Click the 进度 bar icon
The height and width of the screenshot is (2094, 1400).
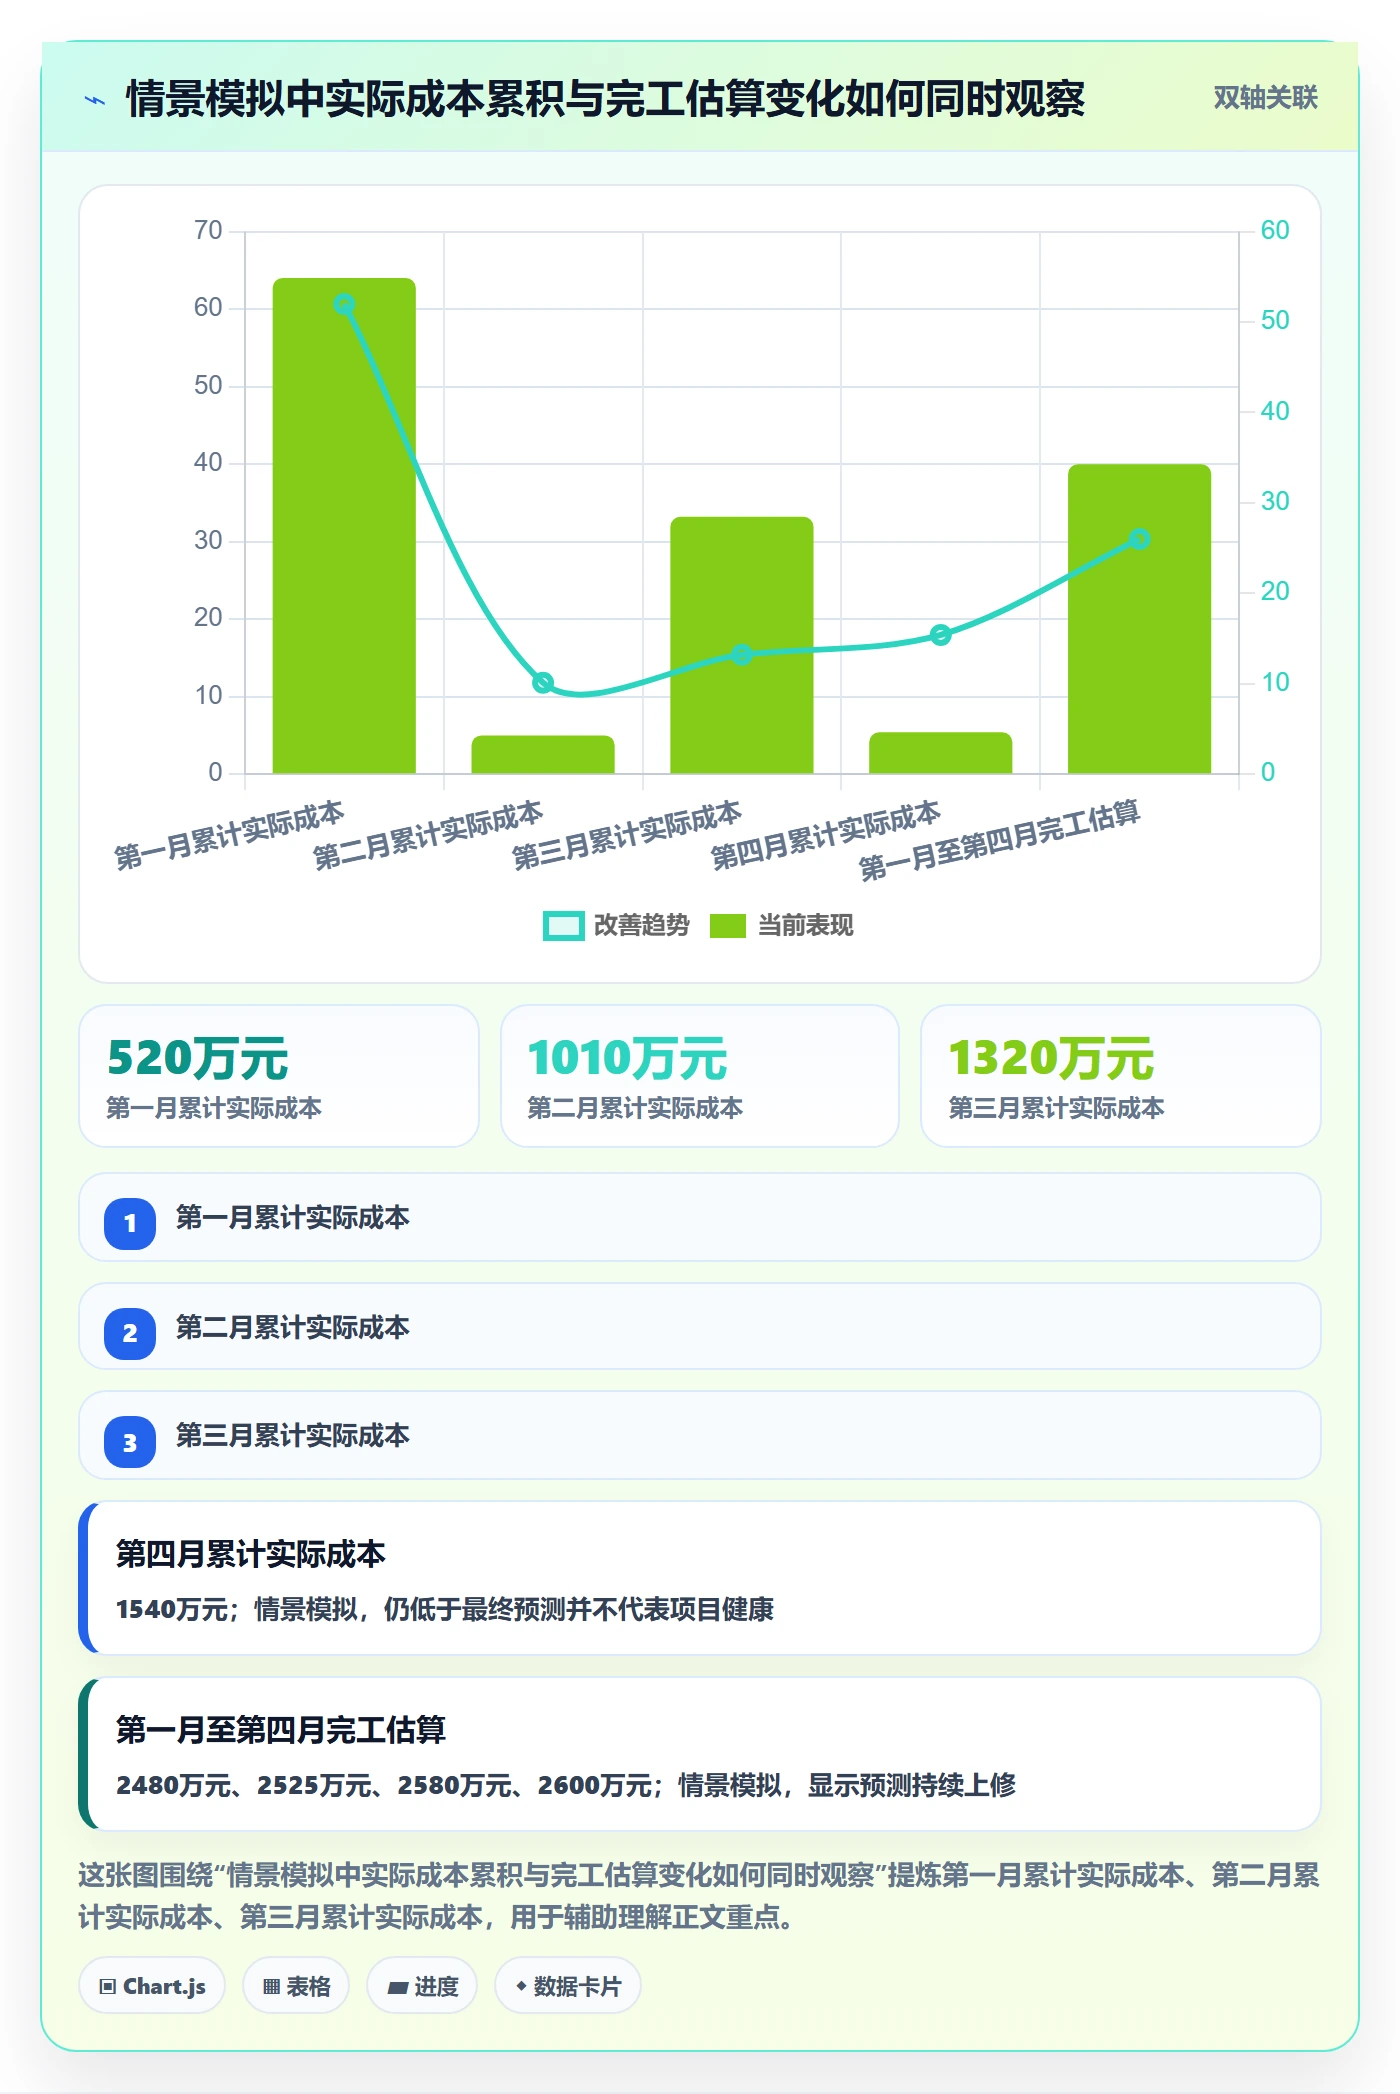398,1988
